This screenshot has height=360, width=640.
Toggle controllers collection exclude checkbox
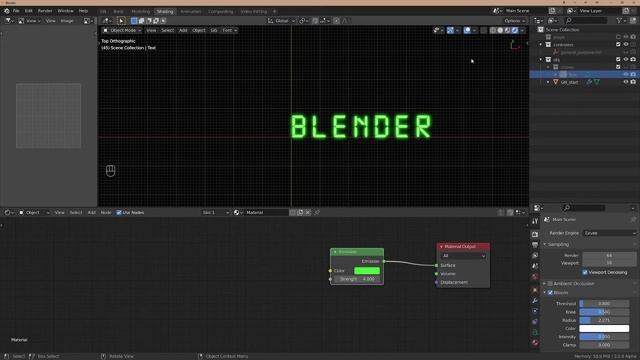[x=618, y=44]
